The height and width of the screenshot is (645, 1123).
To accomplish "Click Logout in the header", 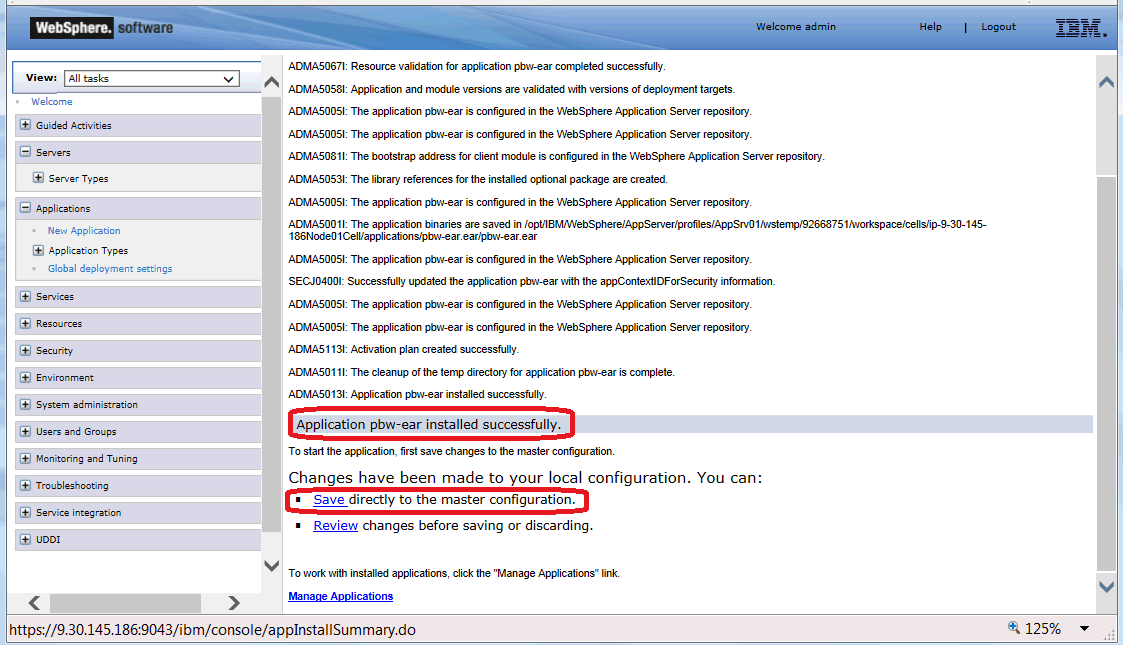I will coord(998,26).
